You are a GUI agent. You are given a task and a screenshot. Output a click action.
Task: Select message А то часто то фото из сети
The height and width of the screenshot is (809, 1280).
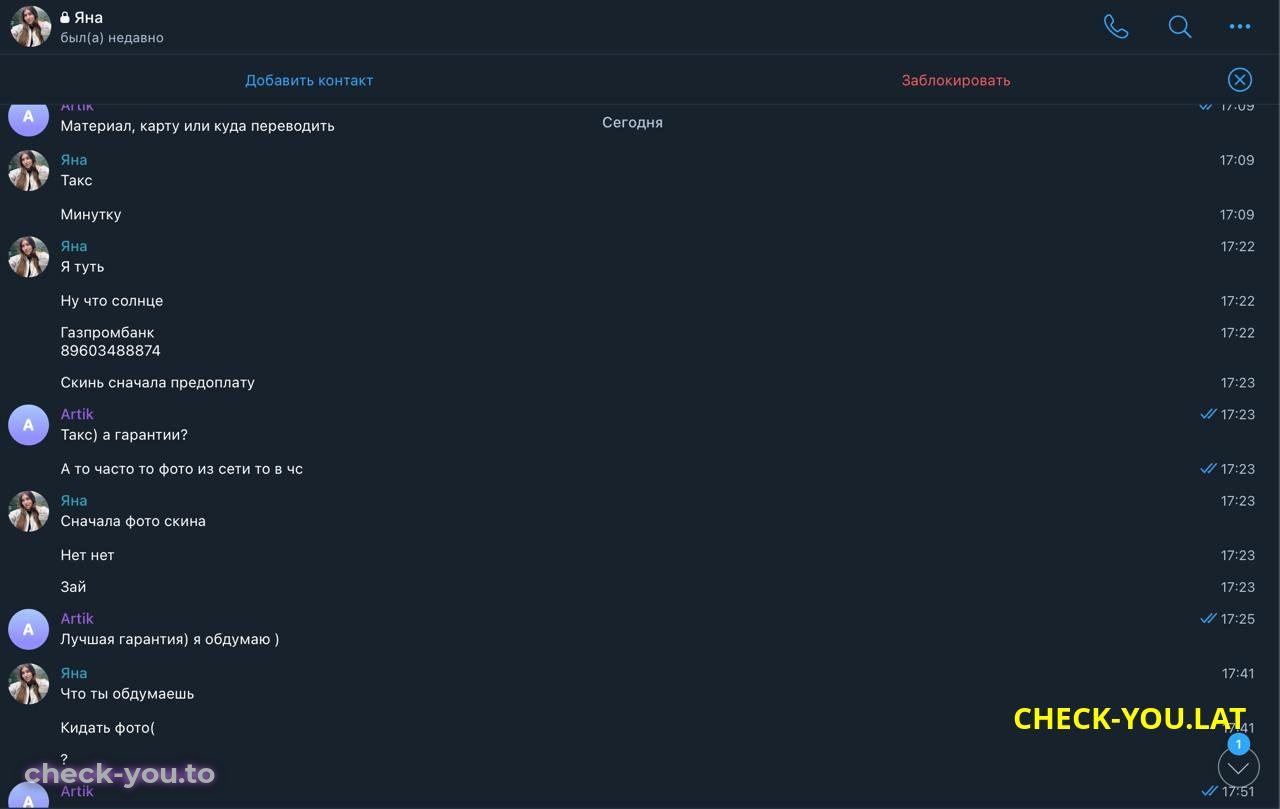tap(182, 469)
